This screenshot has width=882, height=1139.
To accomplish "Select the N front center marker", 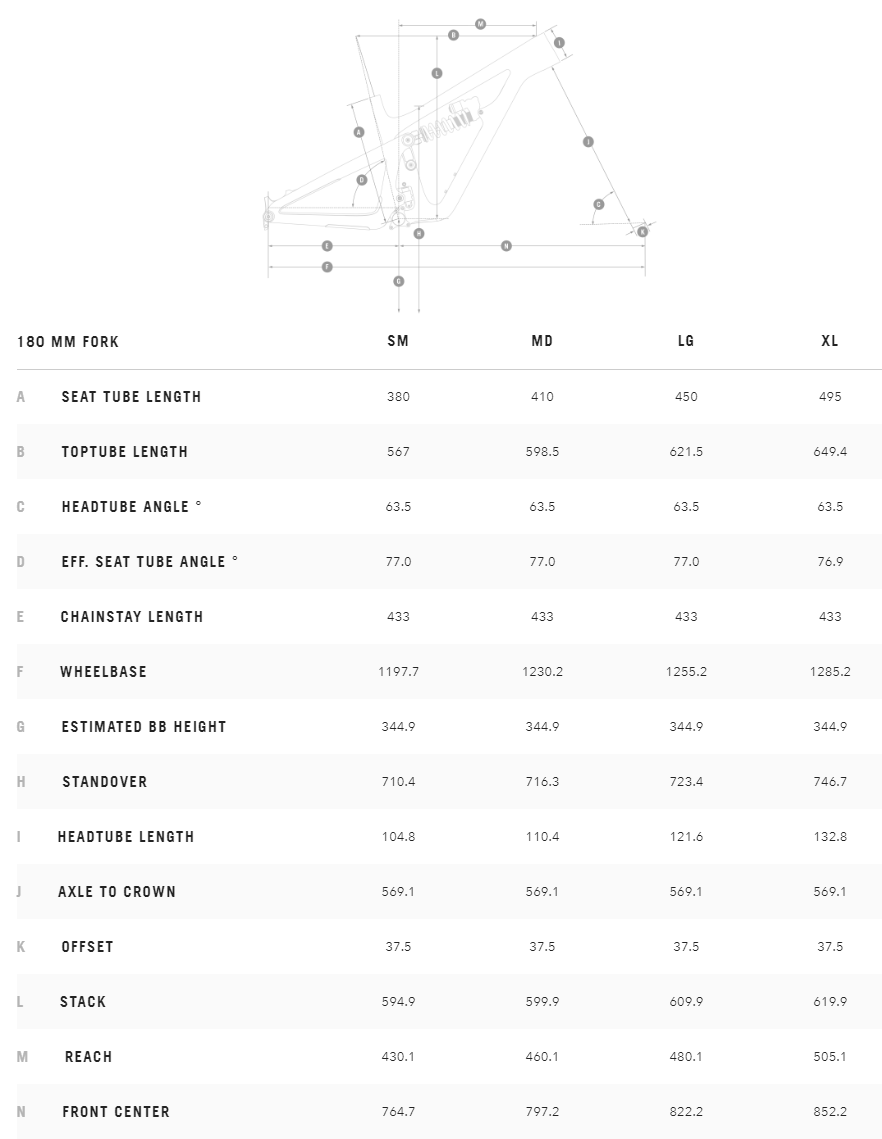I will pyautogui.click(x=506, y=245).
